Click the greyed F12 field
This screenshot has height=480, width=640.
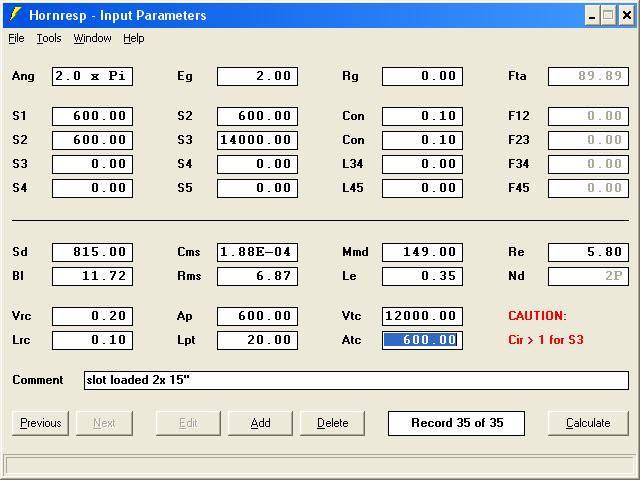click(588, 116)
